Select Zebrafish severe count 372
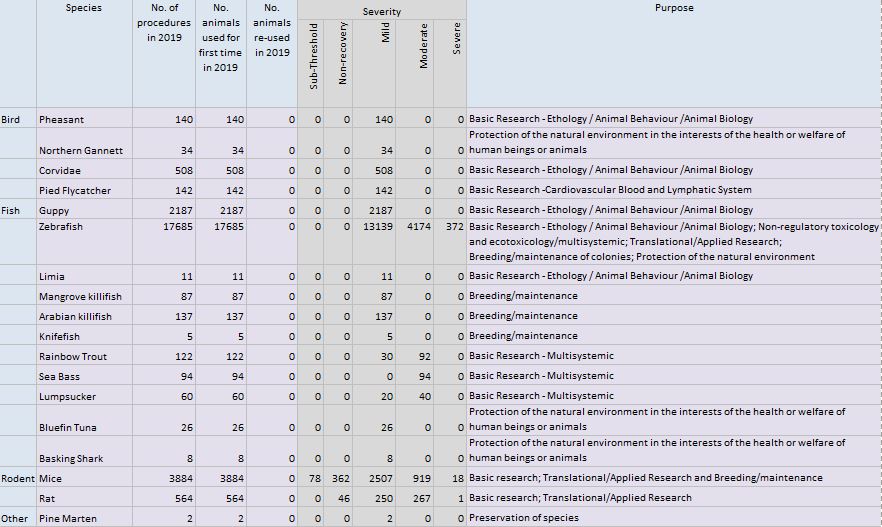Screen dimensions: 882x527 click(454, 227)
